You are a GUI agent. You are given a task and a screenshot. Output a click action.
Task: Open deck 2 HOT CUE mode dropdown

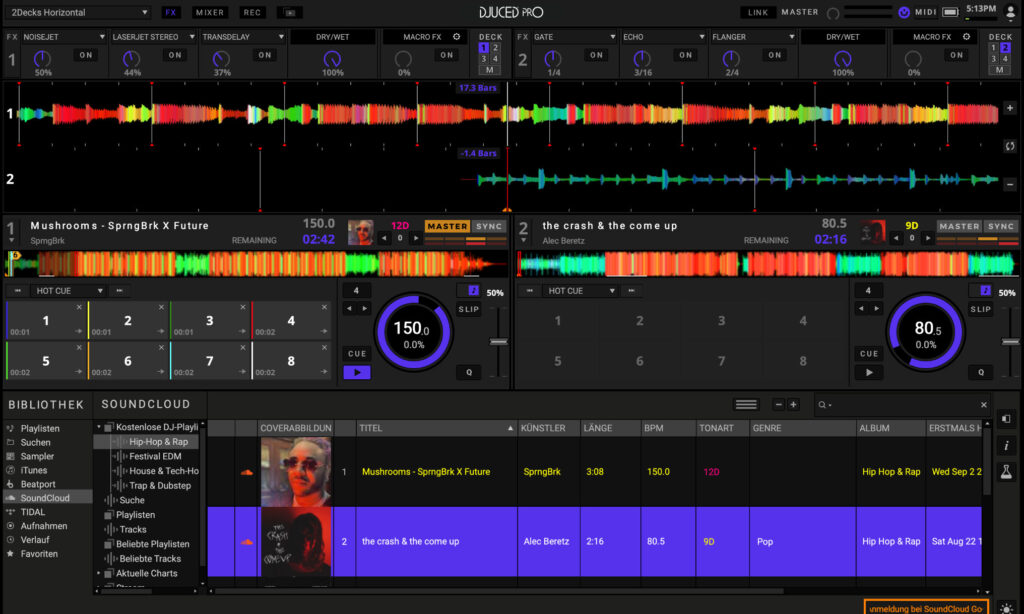point(581,291)
